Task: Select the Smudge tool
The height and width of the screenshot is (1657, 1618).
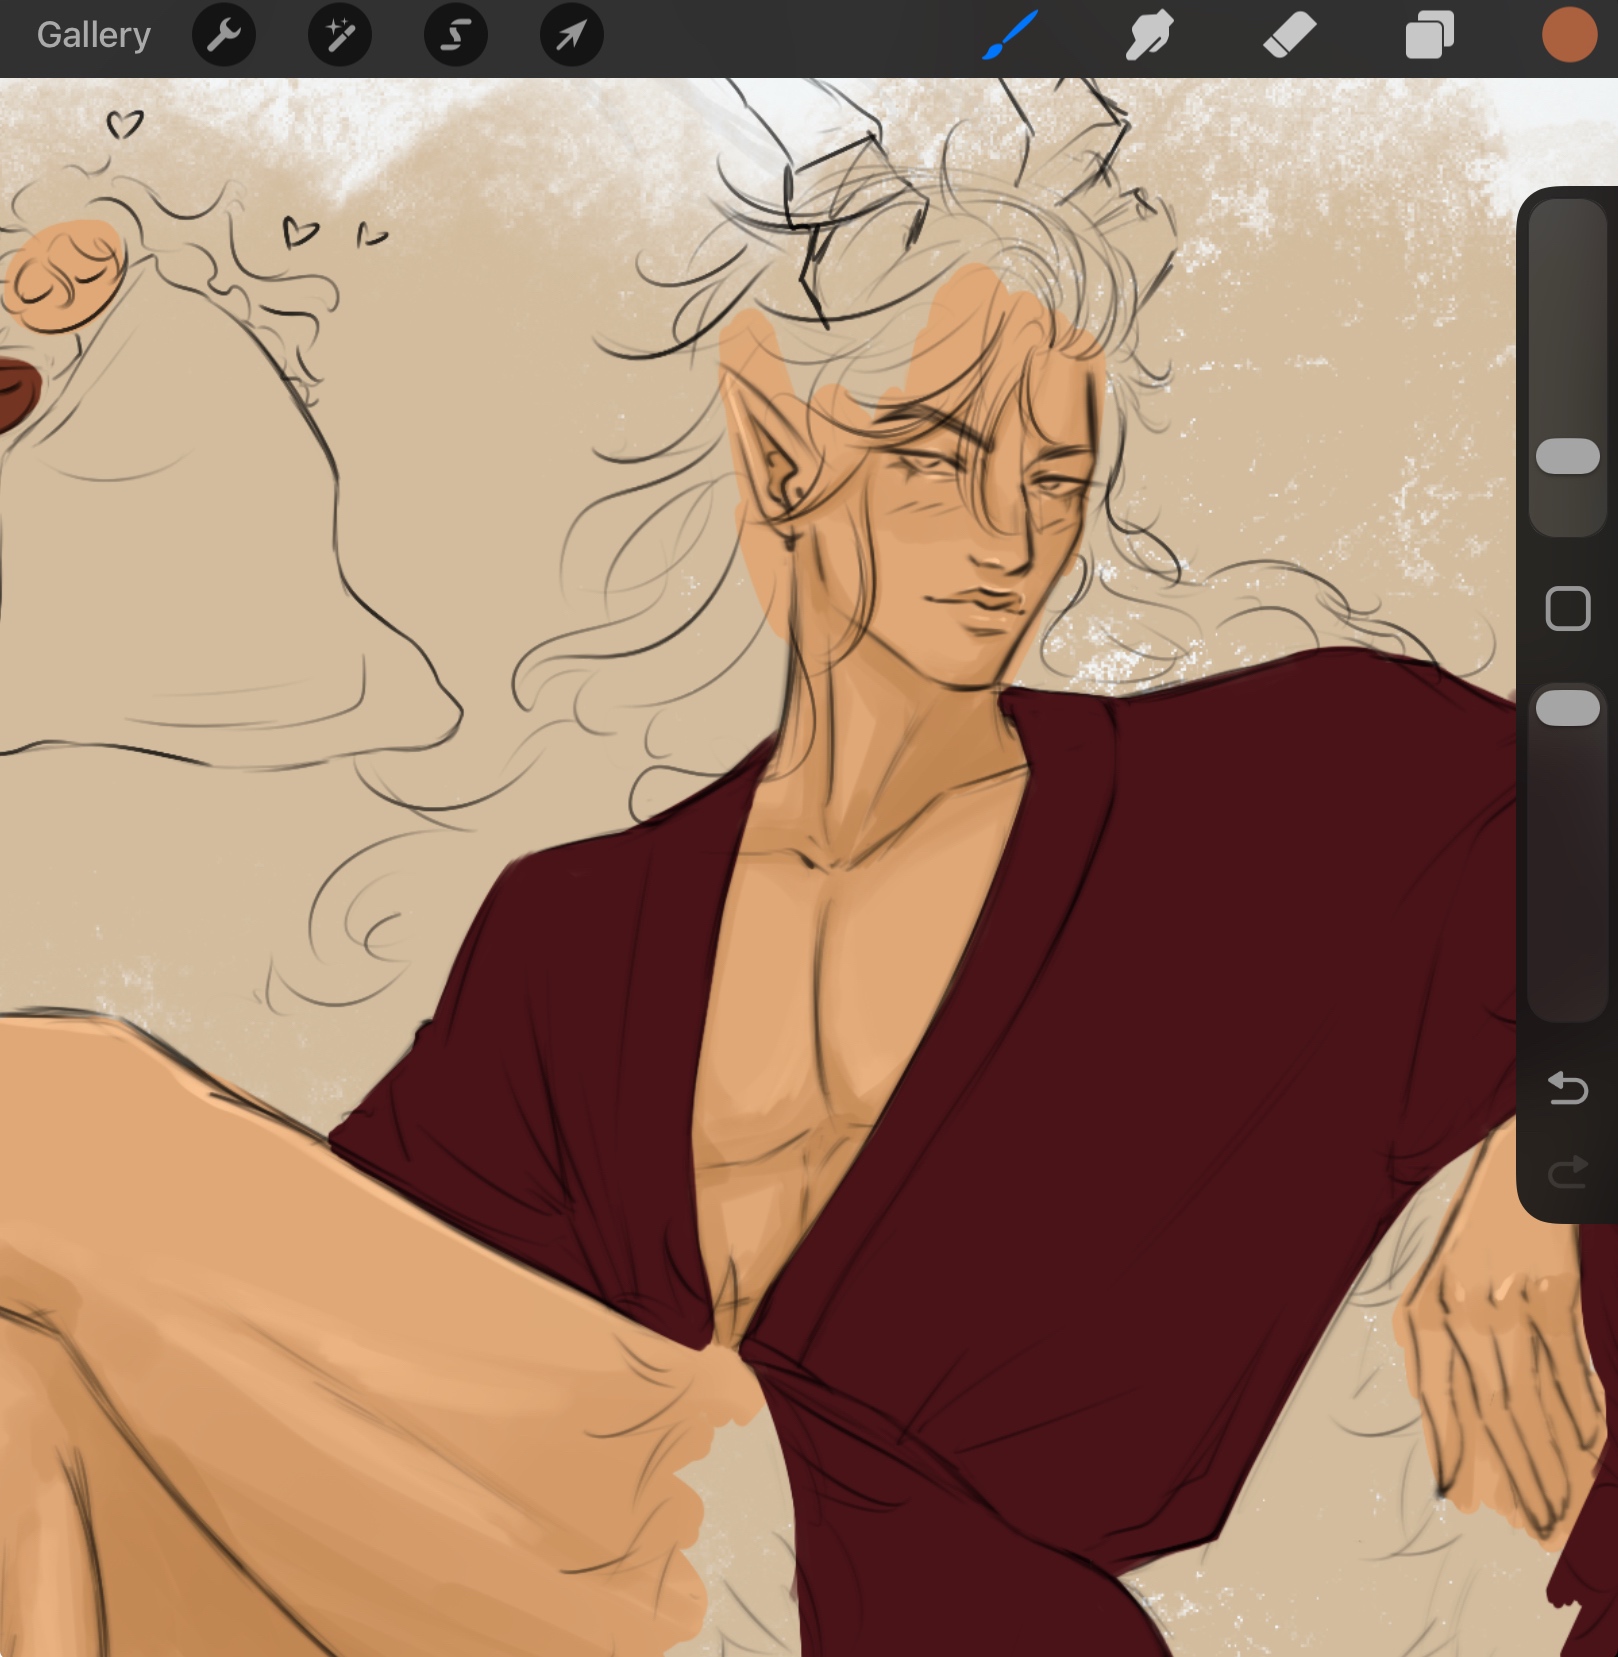Action: tap(1149, 36)
